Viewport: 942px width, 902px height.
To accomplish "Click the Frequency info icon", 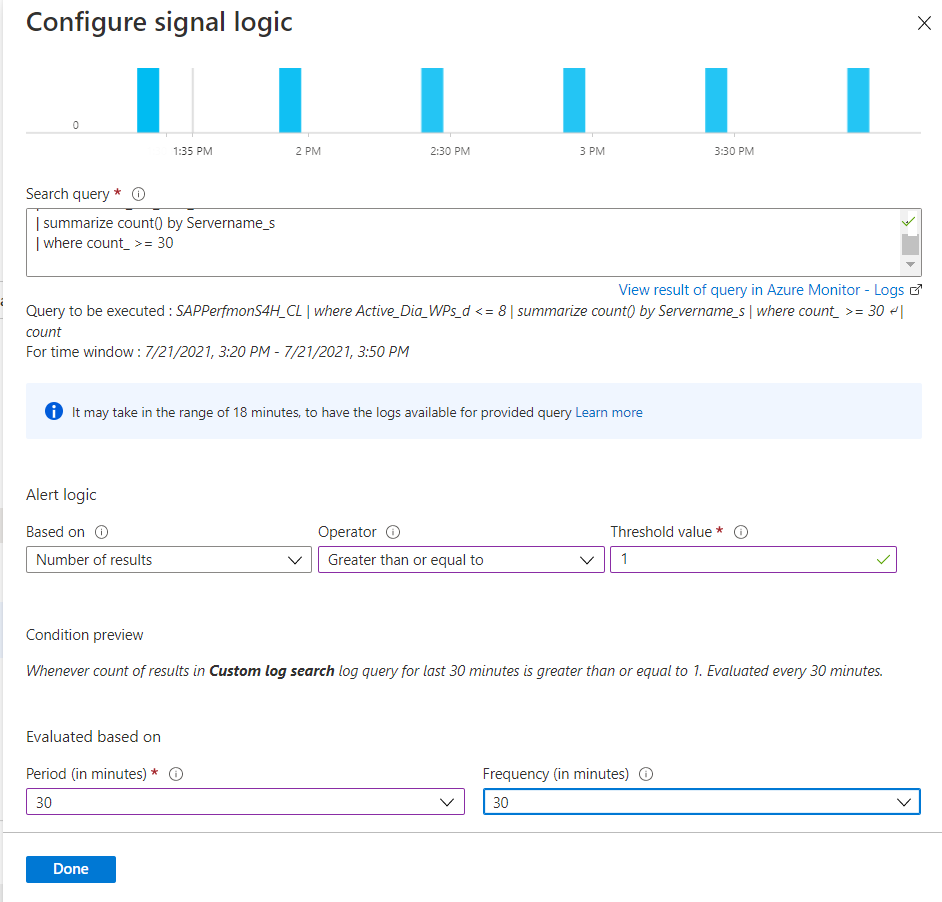I will click(x=646, y=774).
